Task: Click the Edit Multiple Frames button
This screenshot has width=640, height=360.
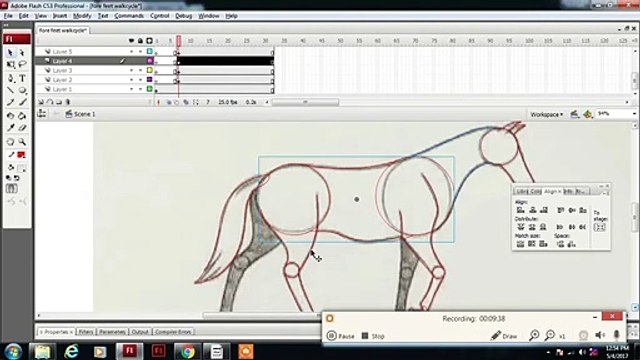Action: click(186, 102)
